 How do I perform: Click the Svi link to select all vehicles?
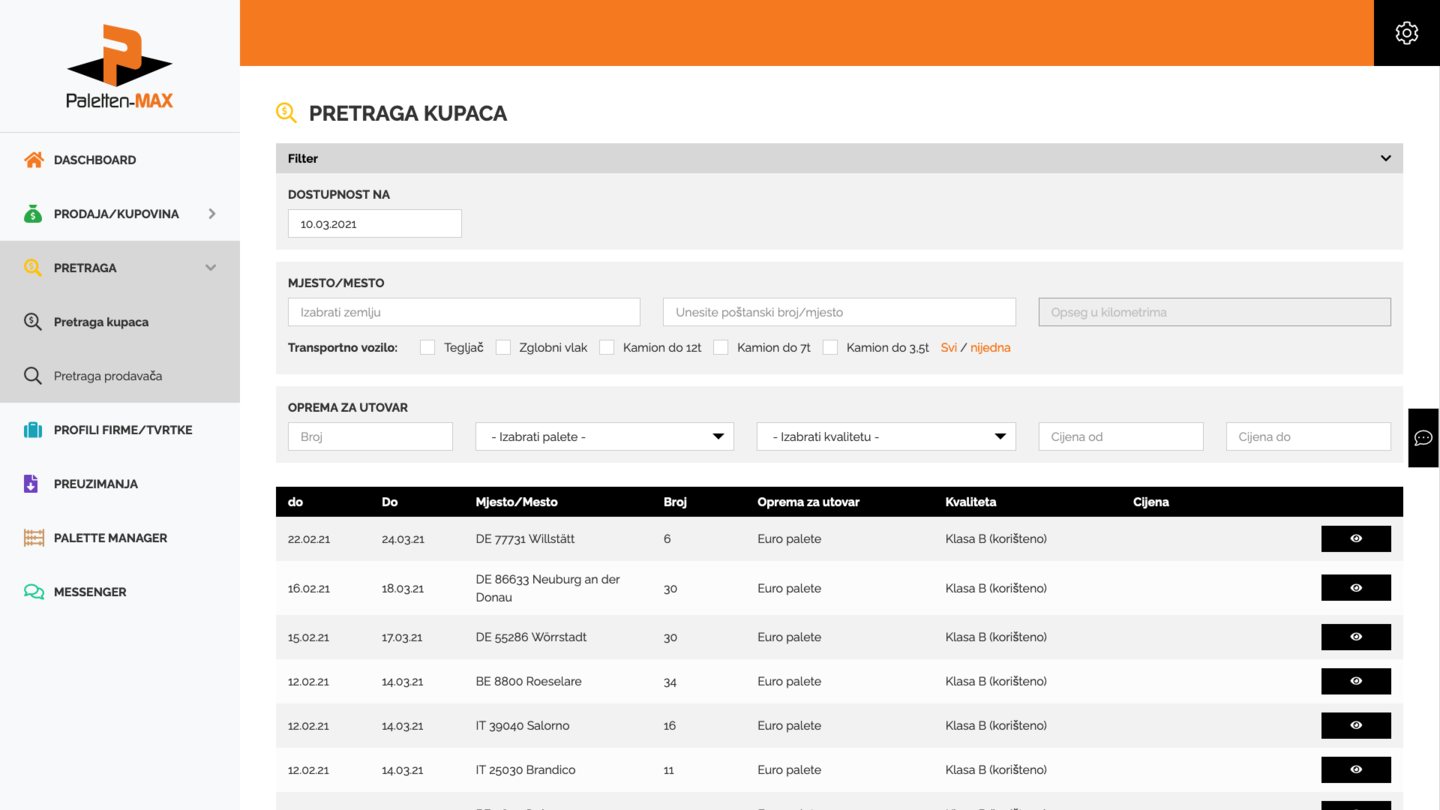click(x=948, y=348)
